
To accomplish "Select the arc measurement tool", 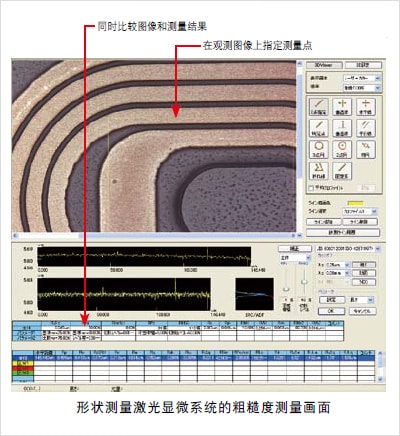I will pos(366,149).
